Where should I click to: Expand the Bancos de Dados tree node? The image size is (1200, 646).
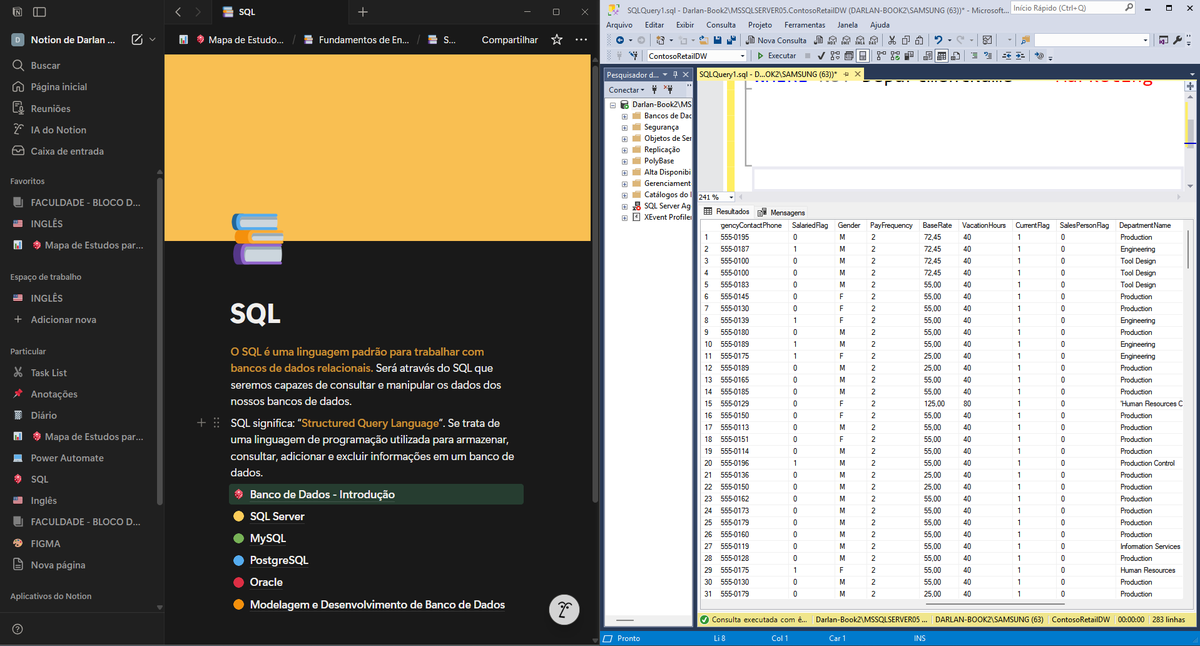pos(624,116)
